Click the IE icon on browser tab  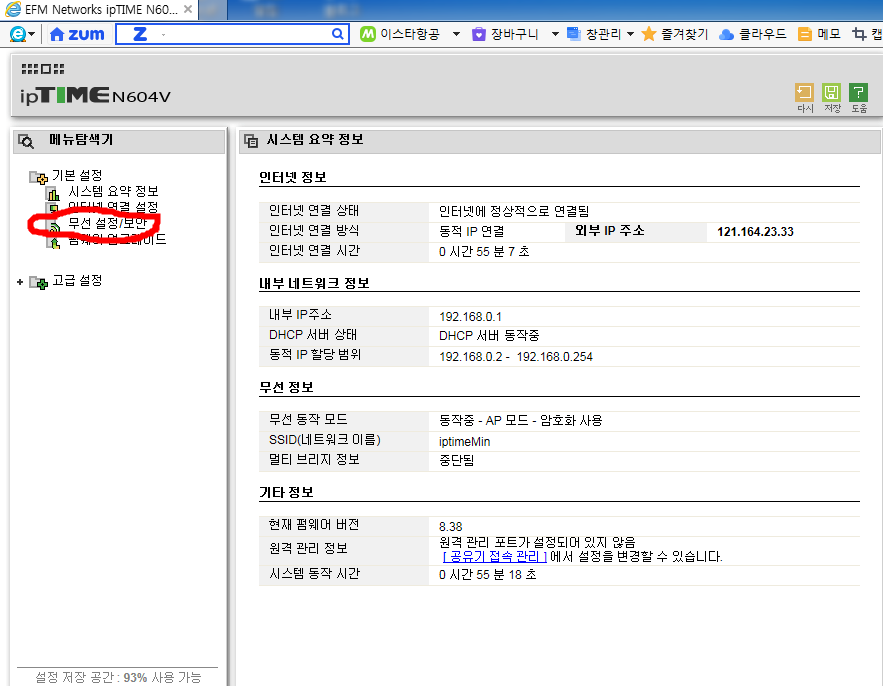coord(12,9)
